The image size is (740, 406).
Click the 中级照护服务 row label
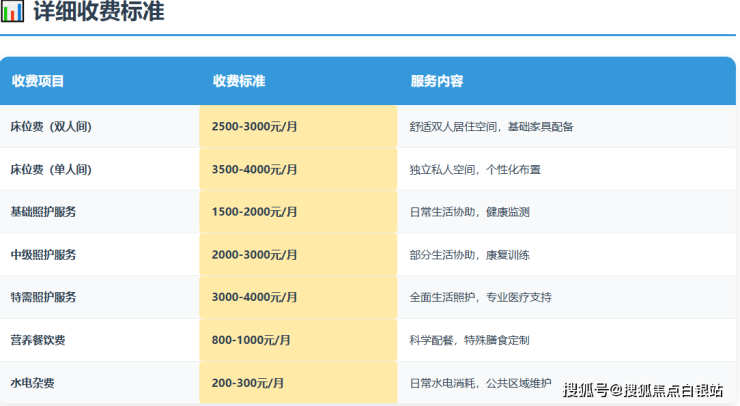(x=43, y=255)
